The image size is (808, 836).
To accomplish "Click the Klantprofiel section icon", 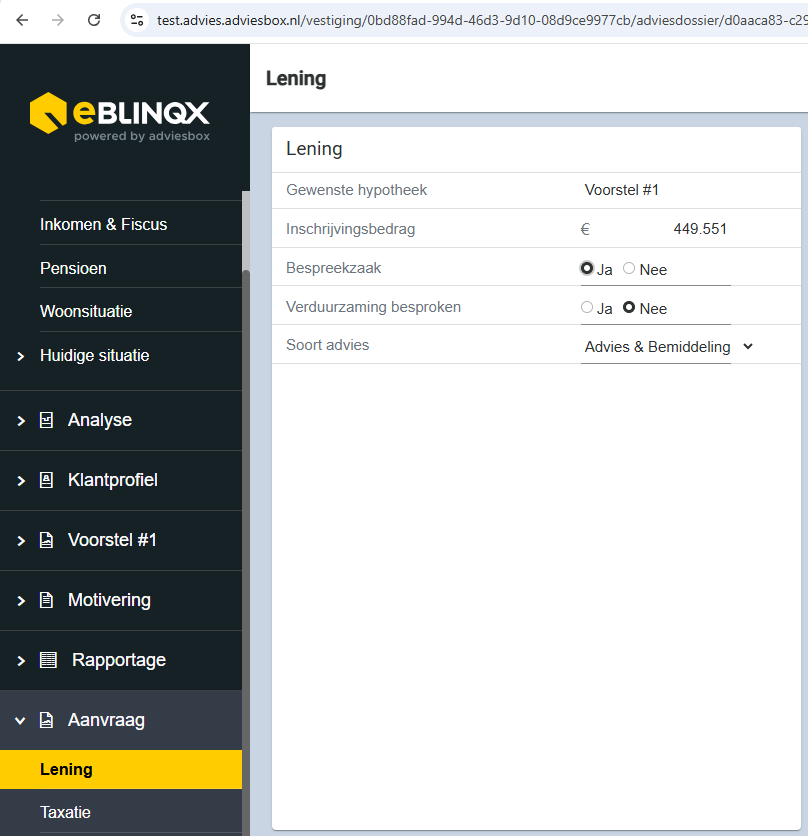I will pyautogui.click(x=46, y=481).
